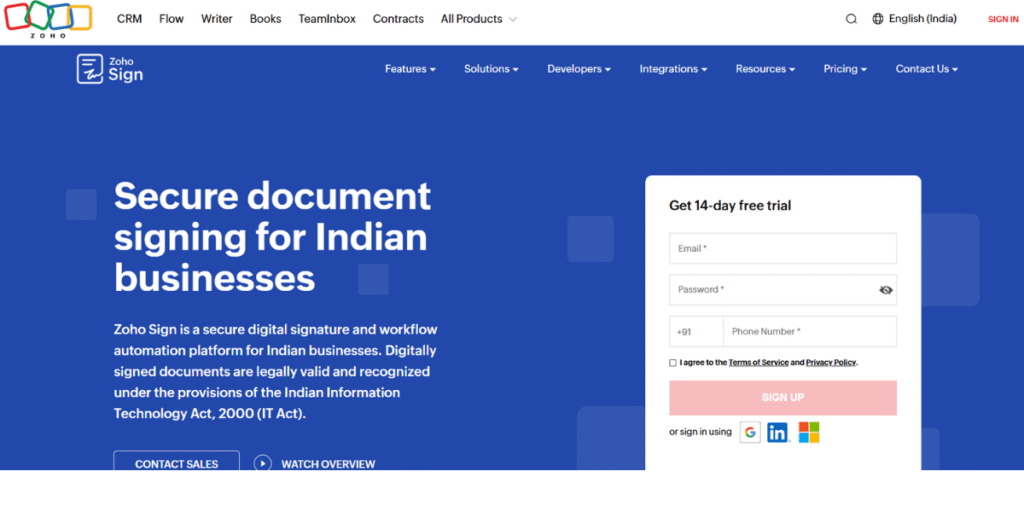
Task: Click the 'or sign in using' text
Action: click(x=700, y=432)
